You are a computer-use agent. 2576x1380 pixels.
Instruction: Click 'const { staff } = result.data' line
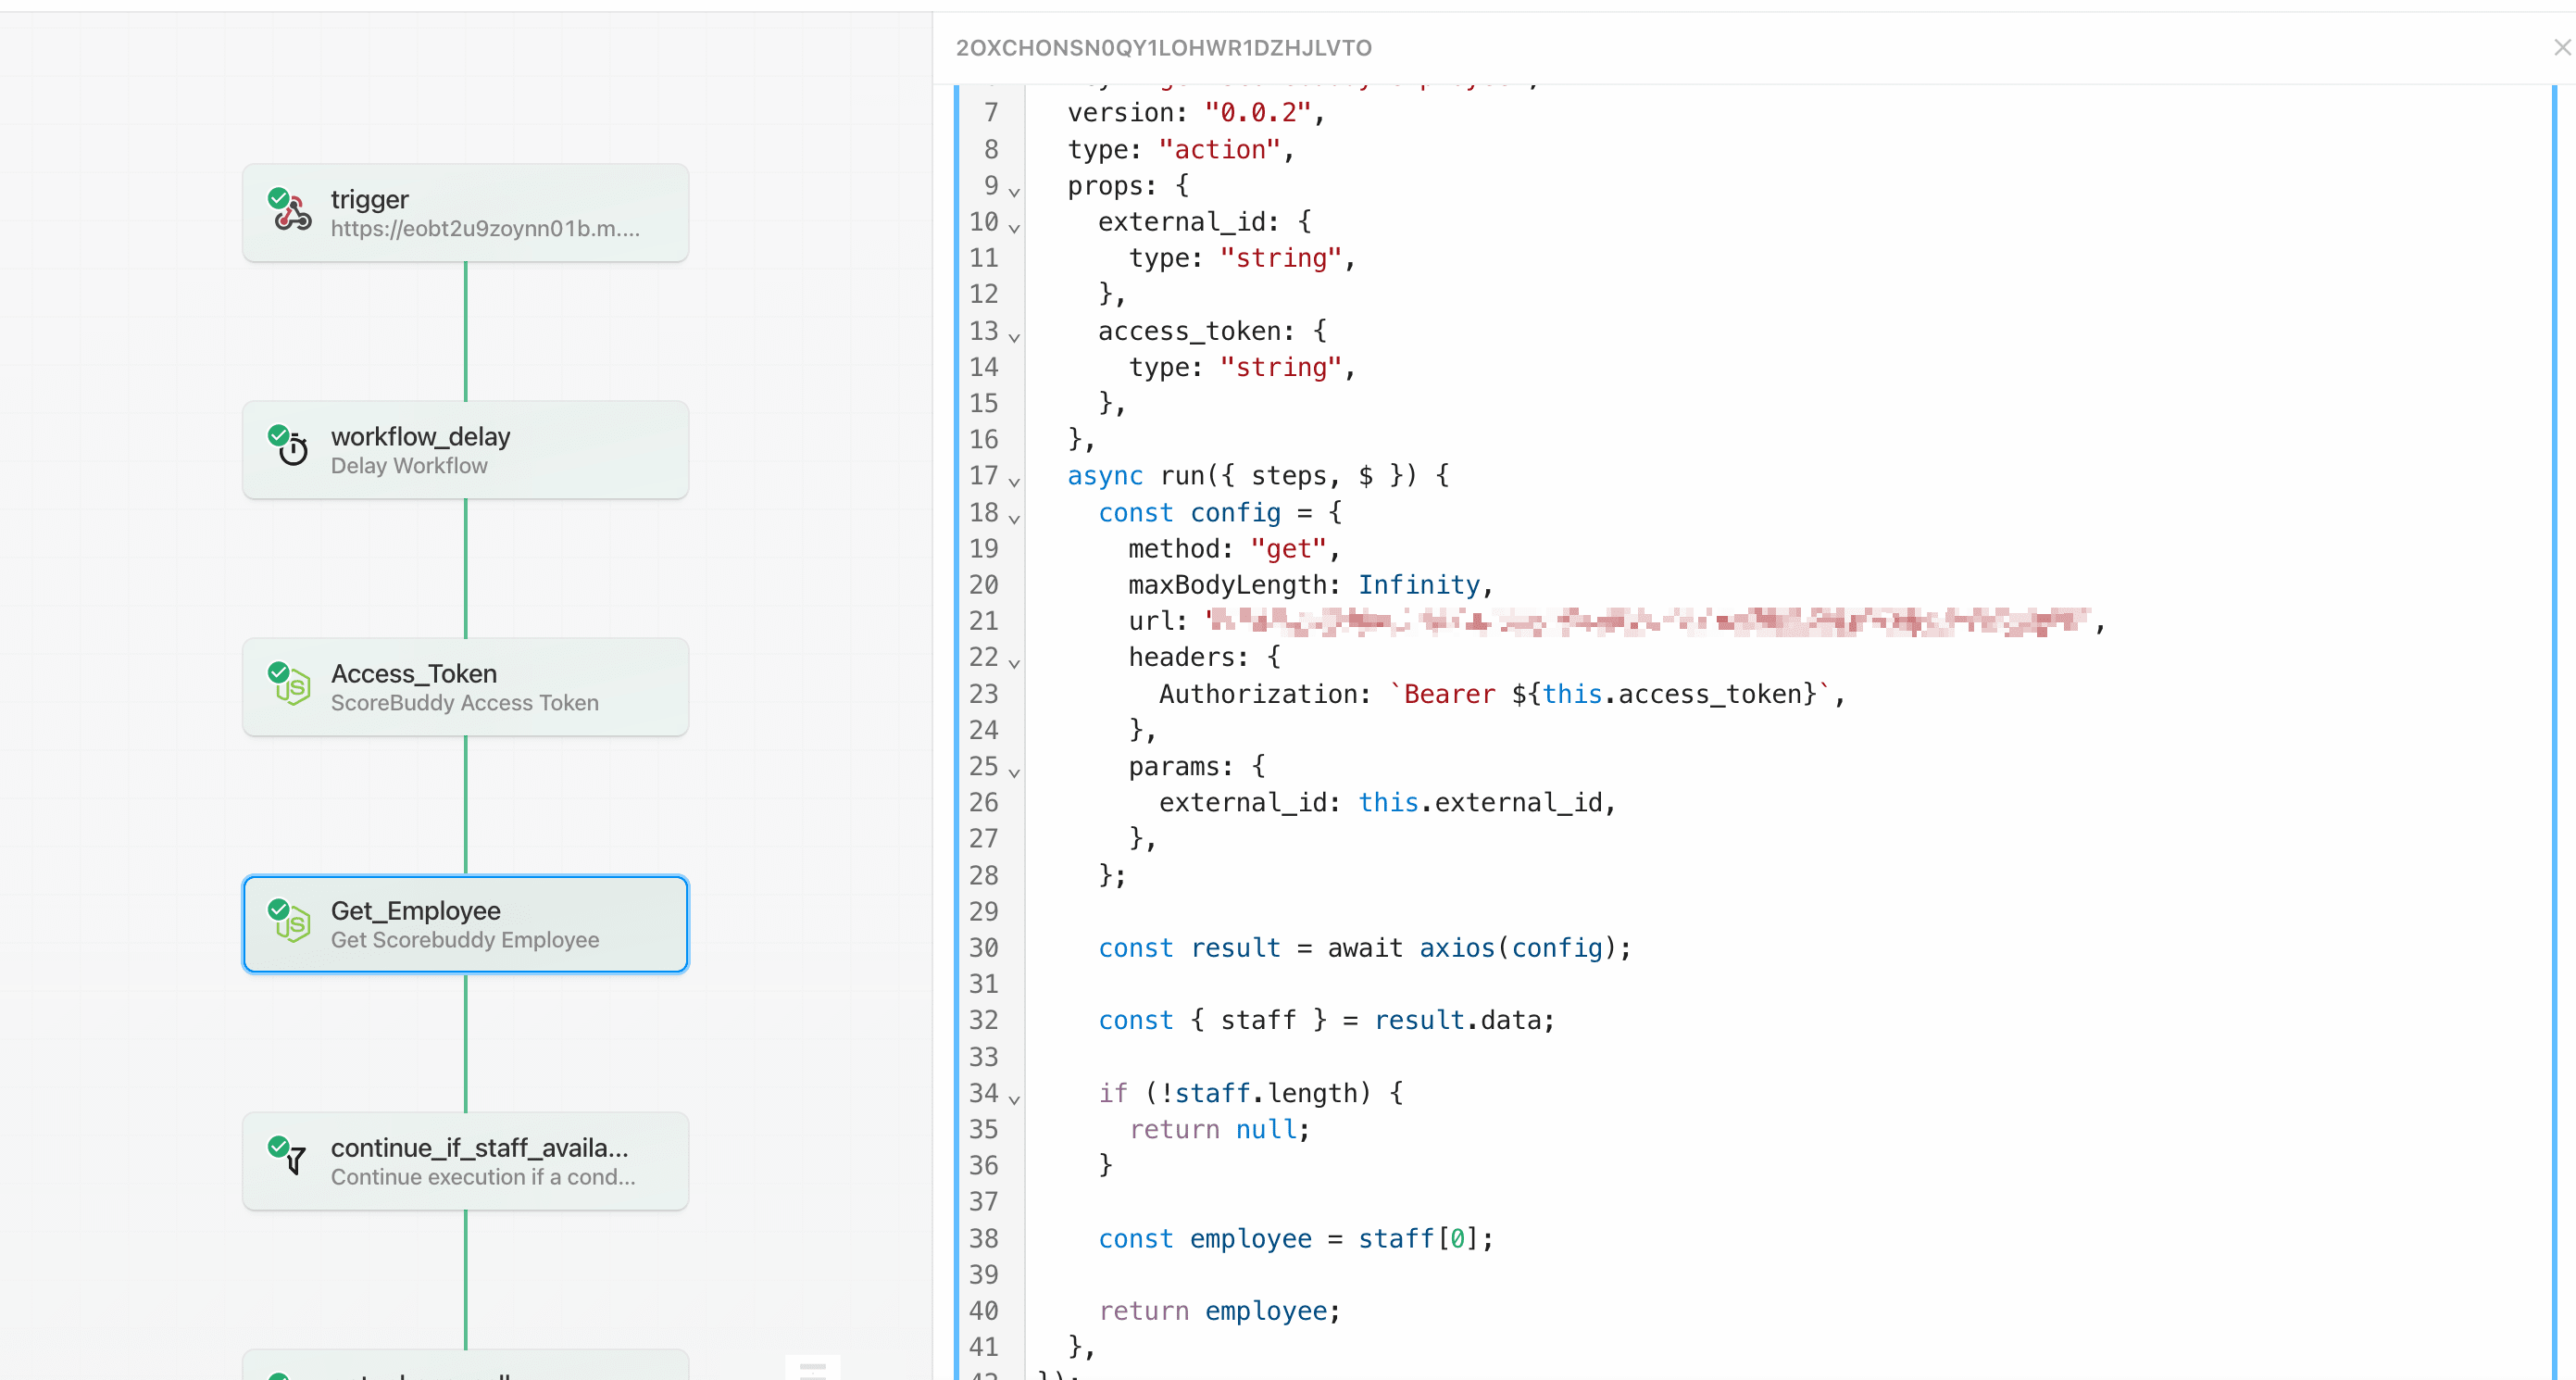click(x=1326, y=1020)
